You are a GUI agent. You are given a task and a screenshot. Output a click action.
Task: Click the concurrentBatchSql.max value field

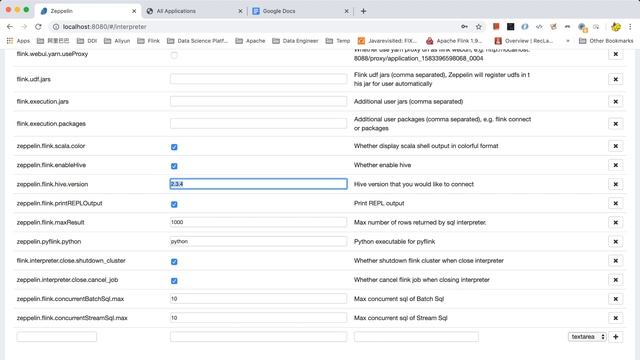[258, 299]
